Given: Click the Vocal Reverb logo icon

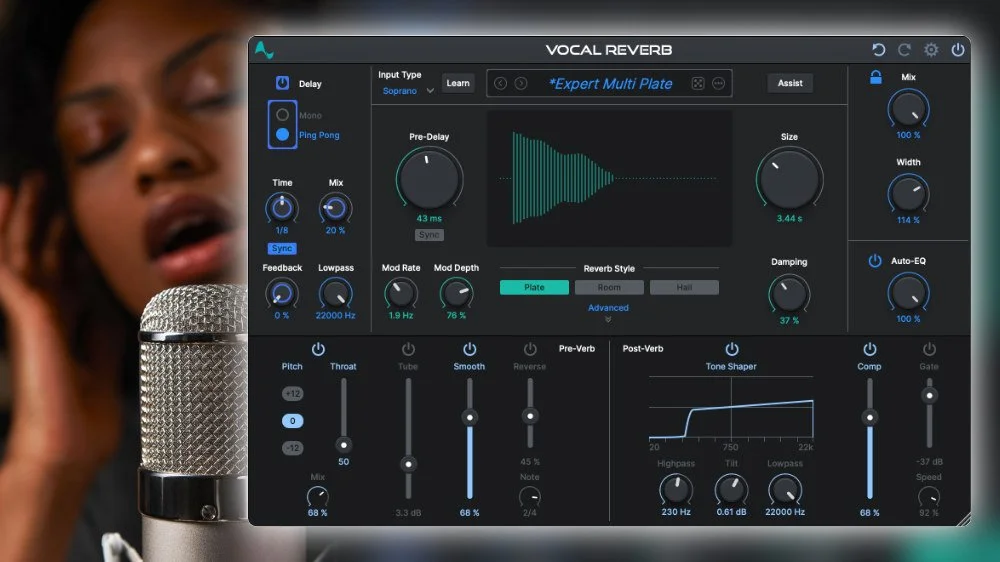Looking at the screenshot, I should [x=264, y=50].
